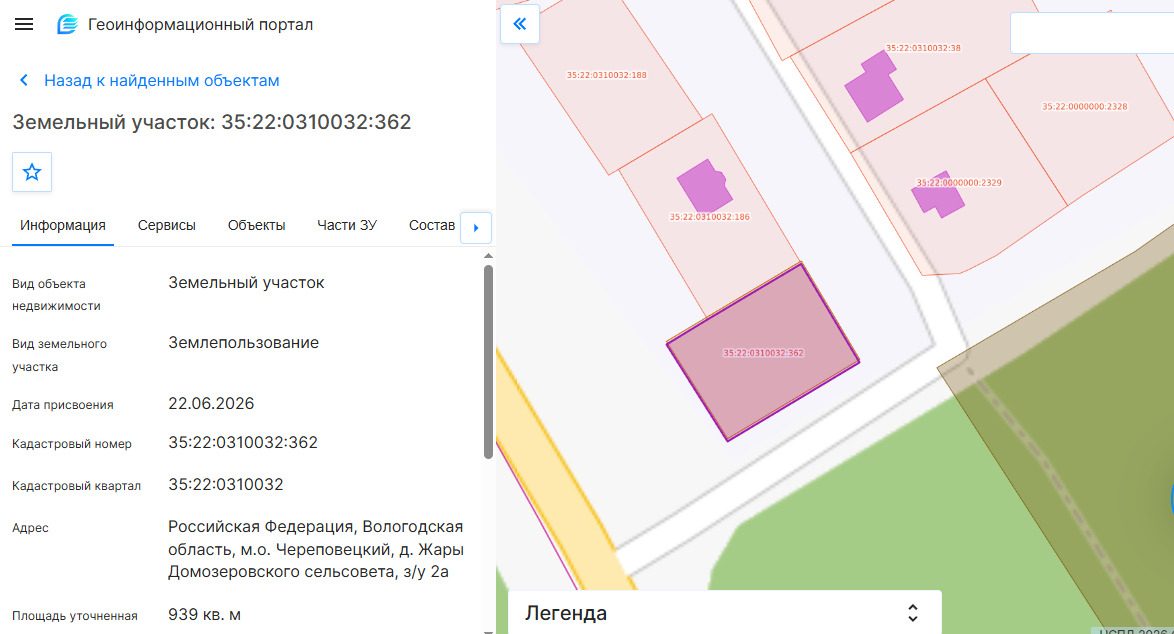Click the building on parcel 35:22:0310032:186
The height and width of the screenshot is (634, 1174).
point(703,186)
